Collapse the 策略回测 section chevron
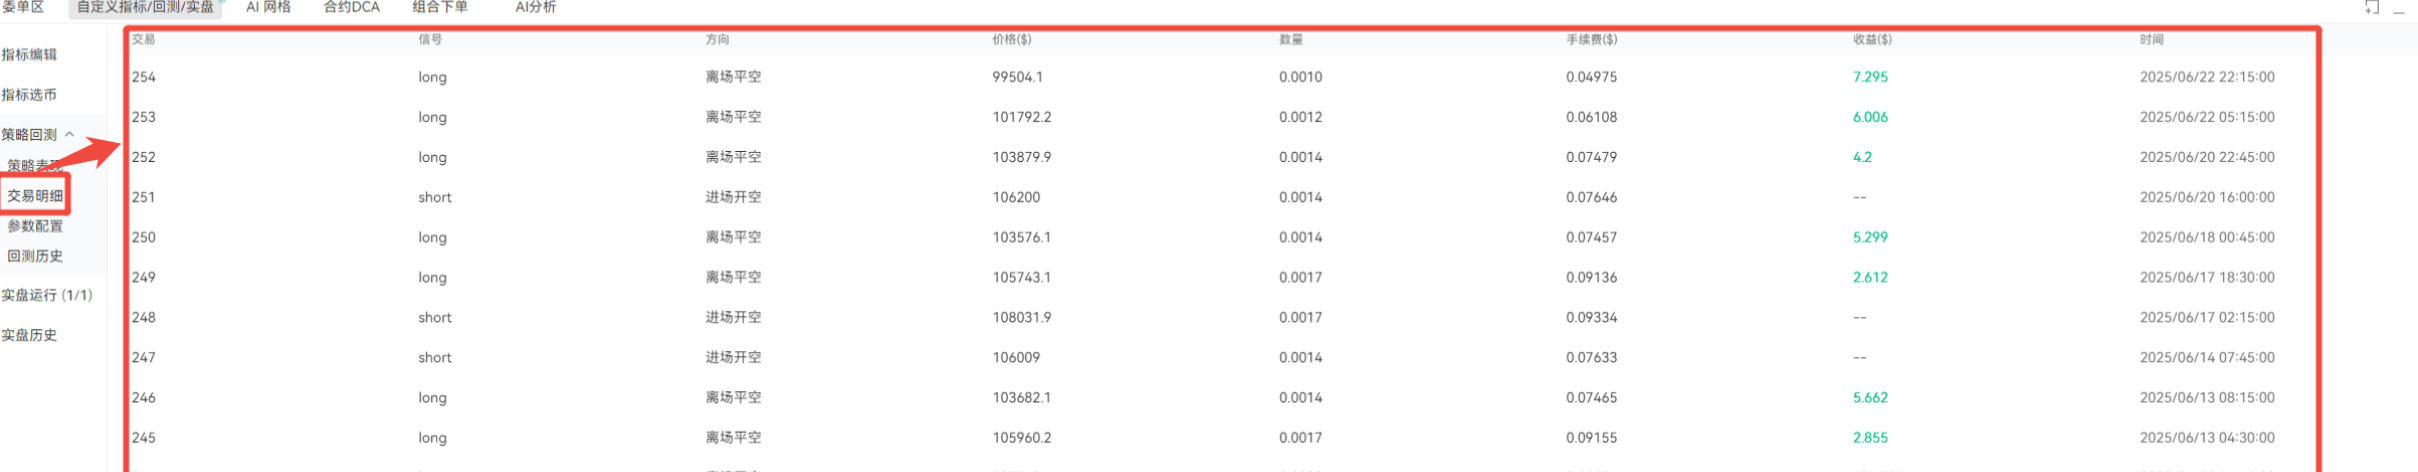 69,134
